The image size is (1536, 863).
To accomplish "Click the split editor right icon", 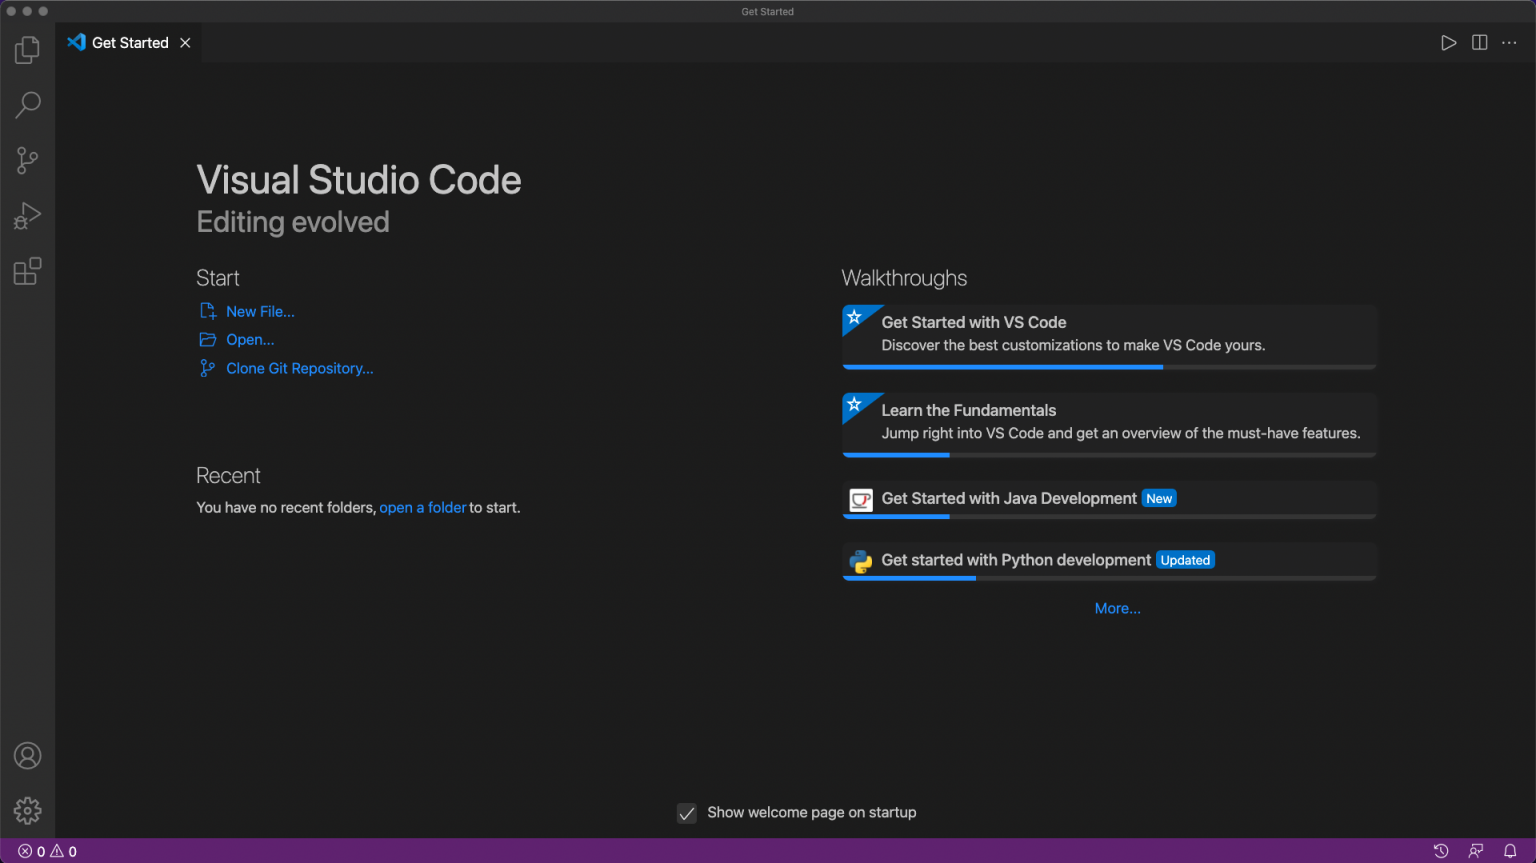I will [1479, 43].
